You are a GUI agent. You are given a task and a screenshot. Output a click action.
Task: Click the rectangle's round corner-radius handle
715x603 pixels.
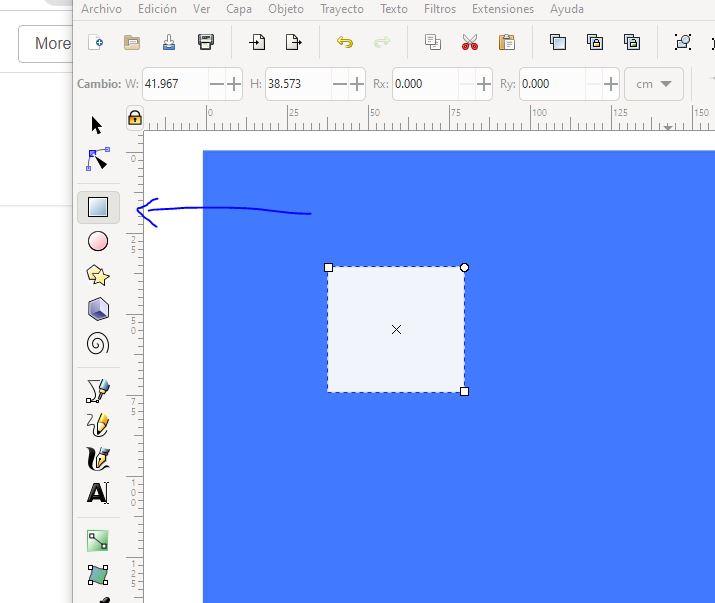coord(464,267)
